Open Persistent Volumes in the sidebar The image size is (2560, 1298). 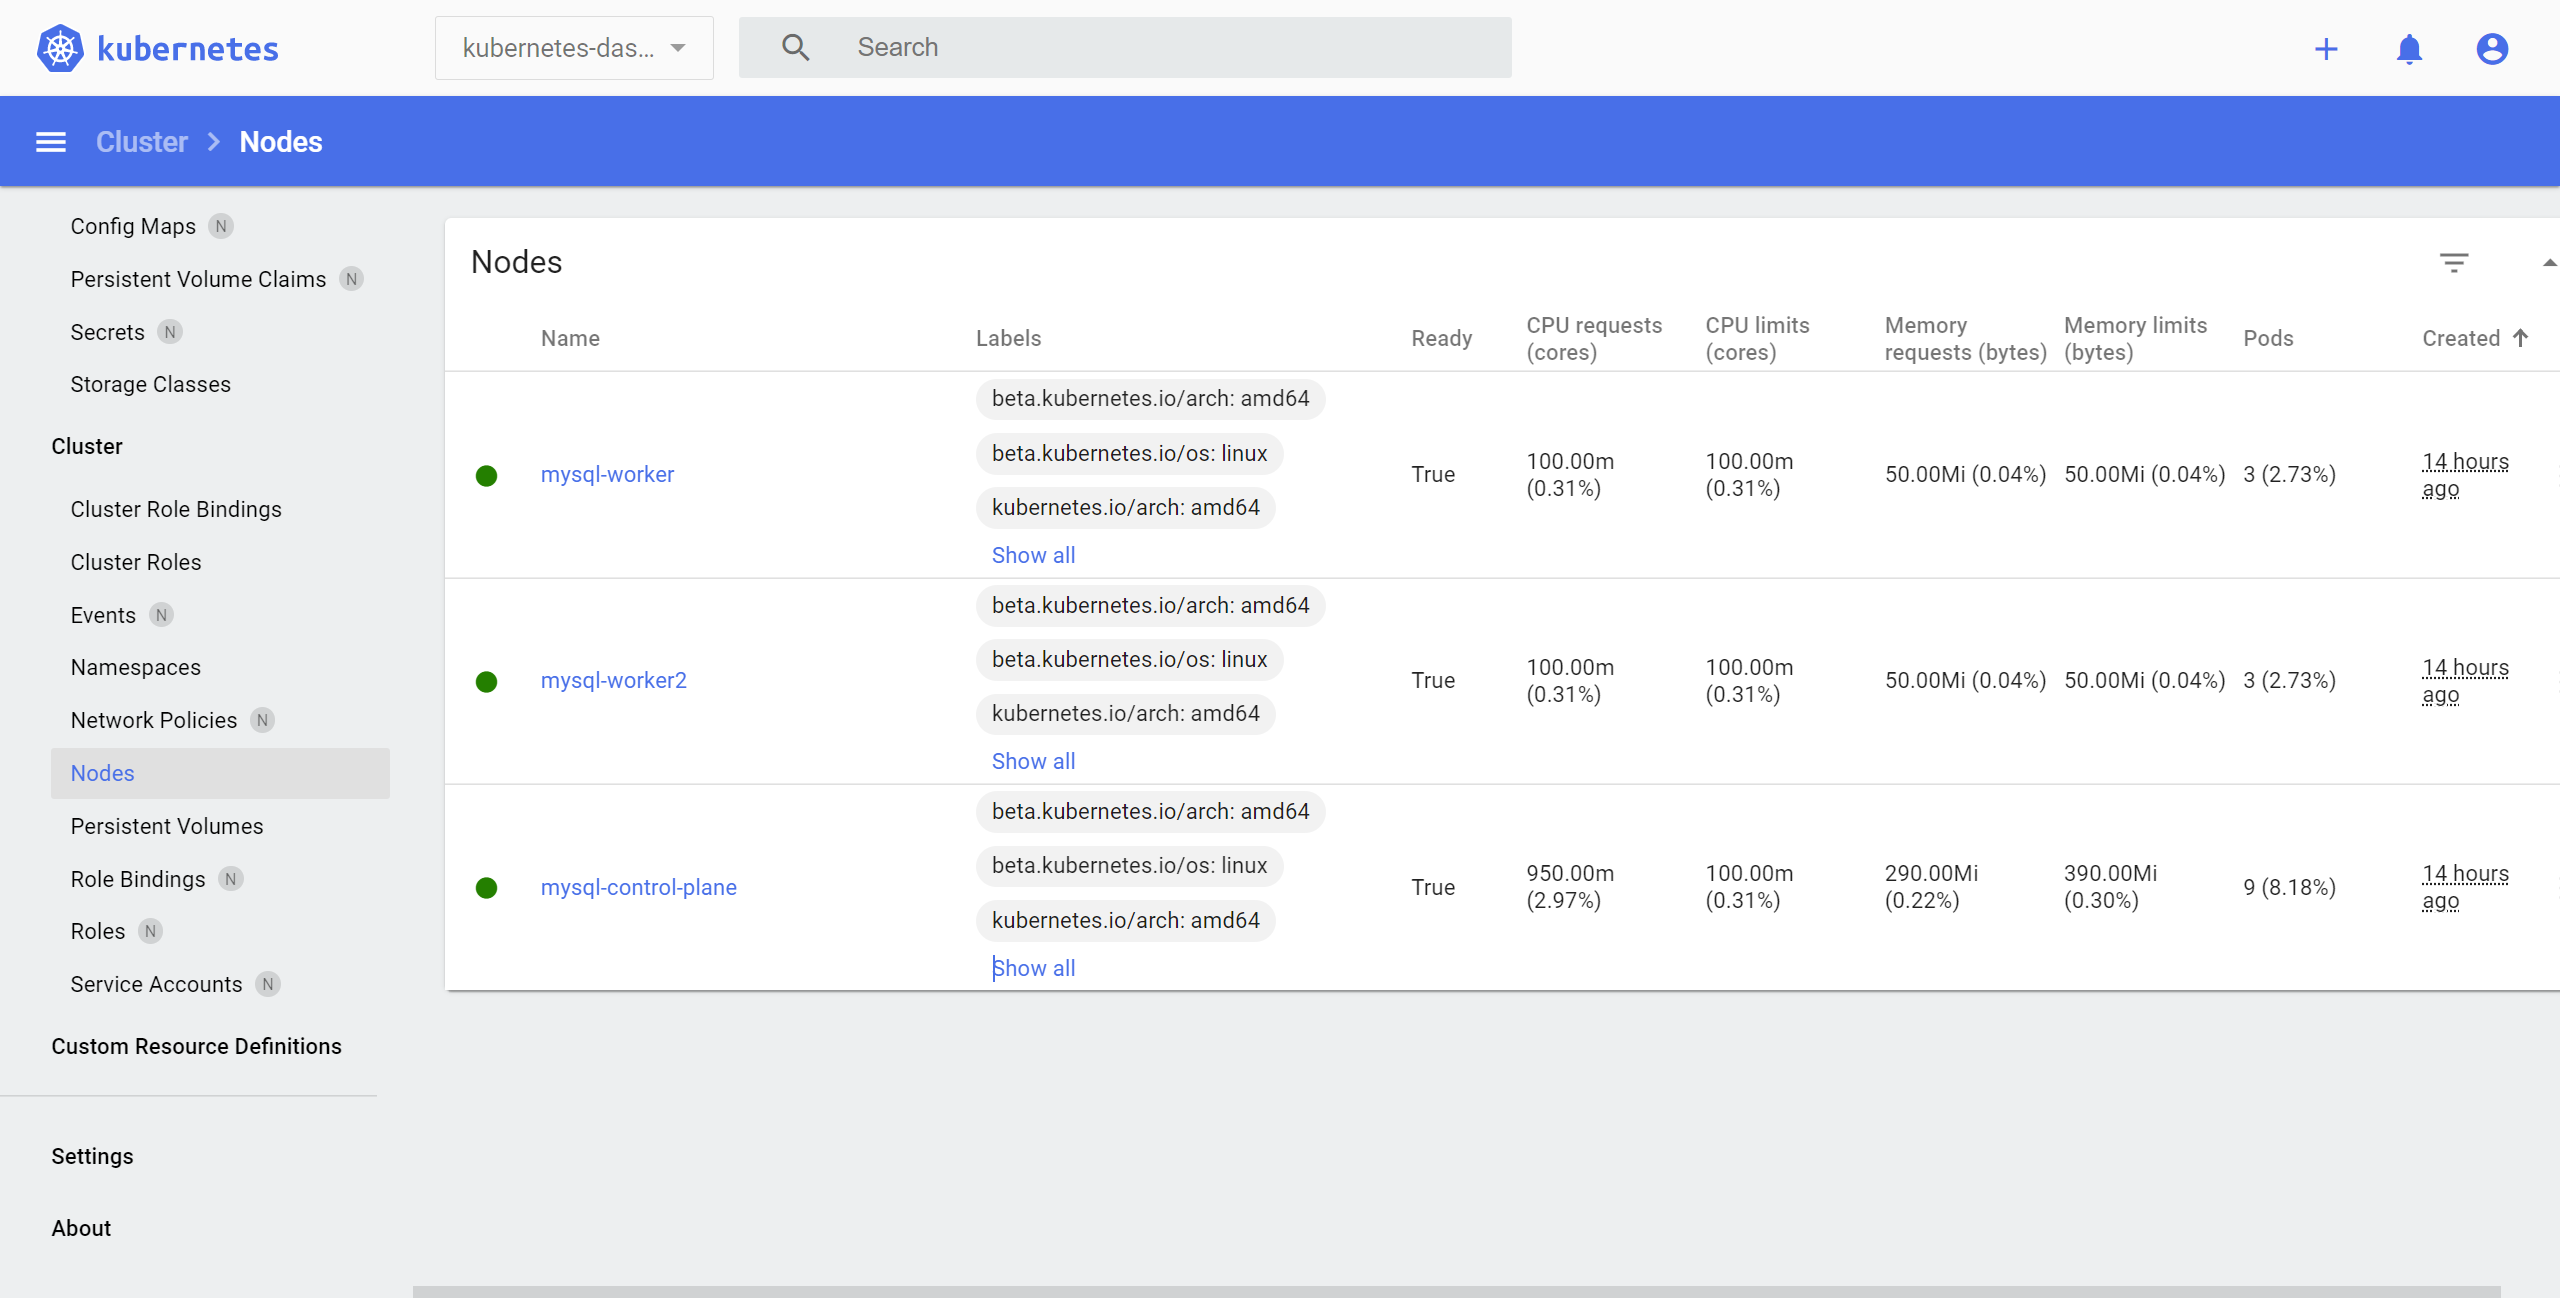click(166, 826)
